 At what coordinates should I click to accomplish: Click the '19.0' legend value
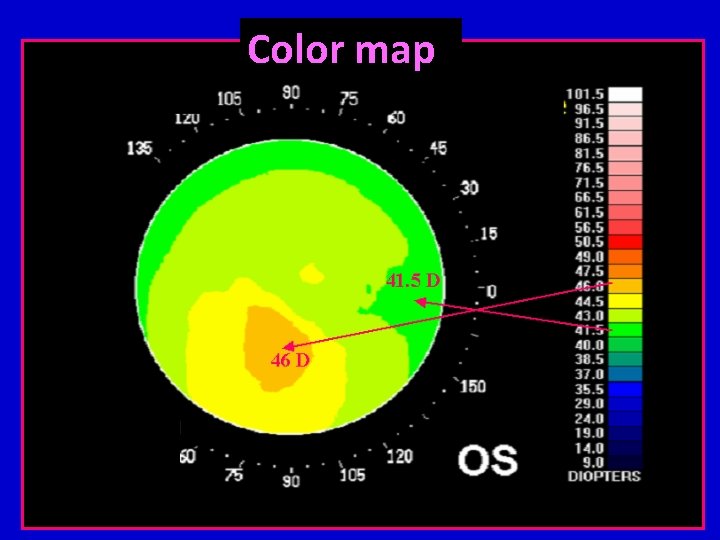[589, 433]
